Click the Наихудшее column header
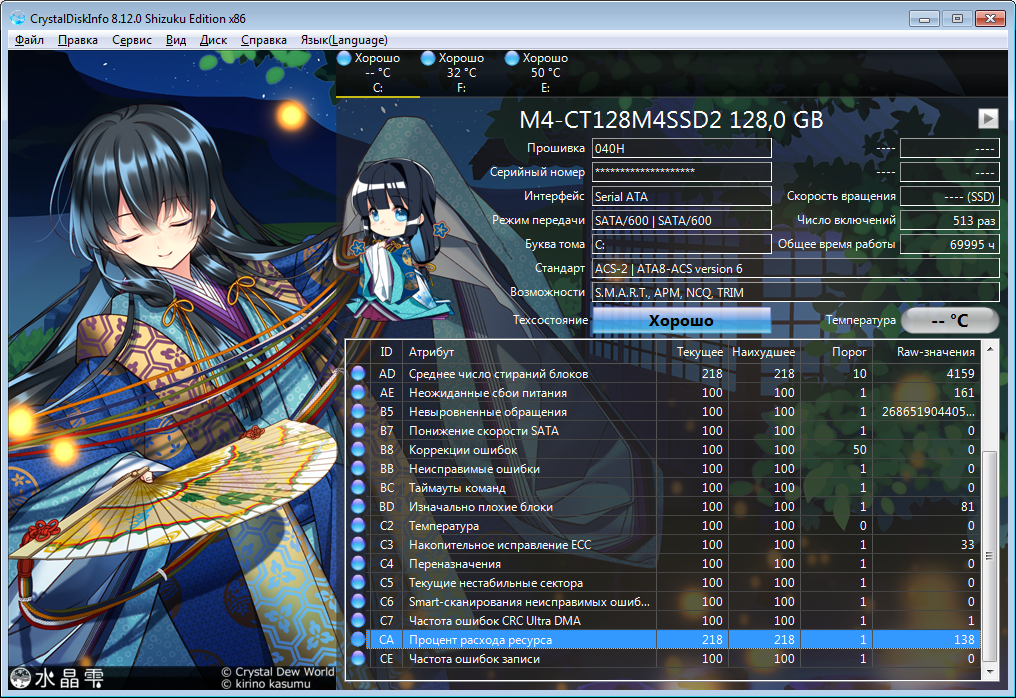Image resolution: width=1016 pixels, height=698 pixels. [x=764, y=352]
